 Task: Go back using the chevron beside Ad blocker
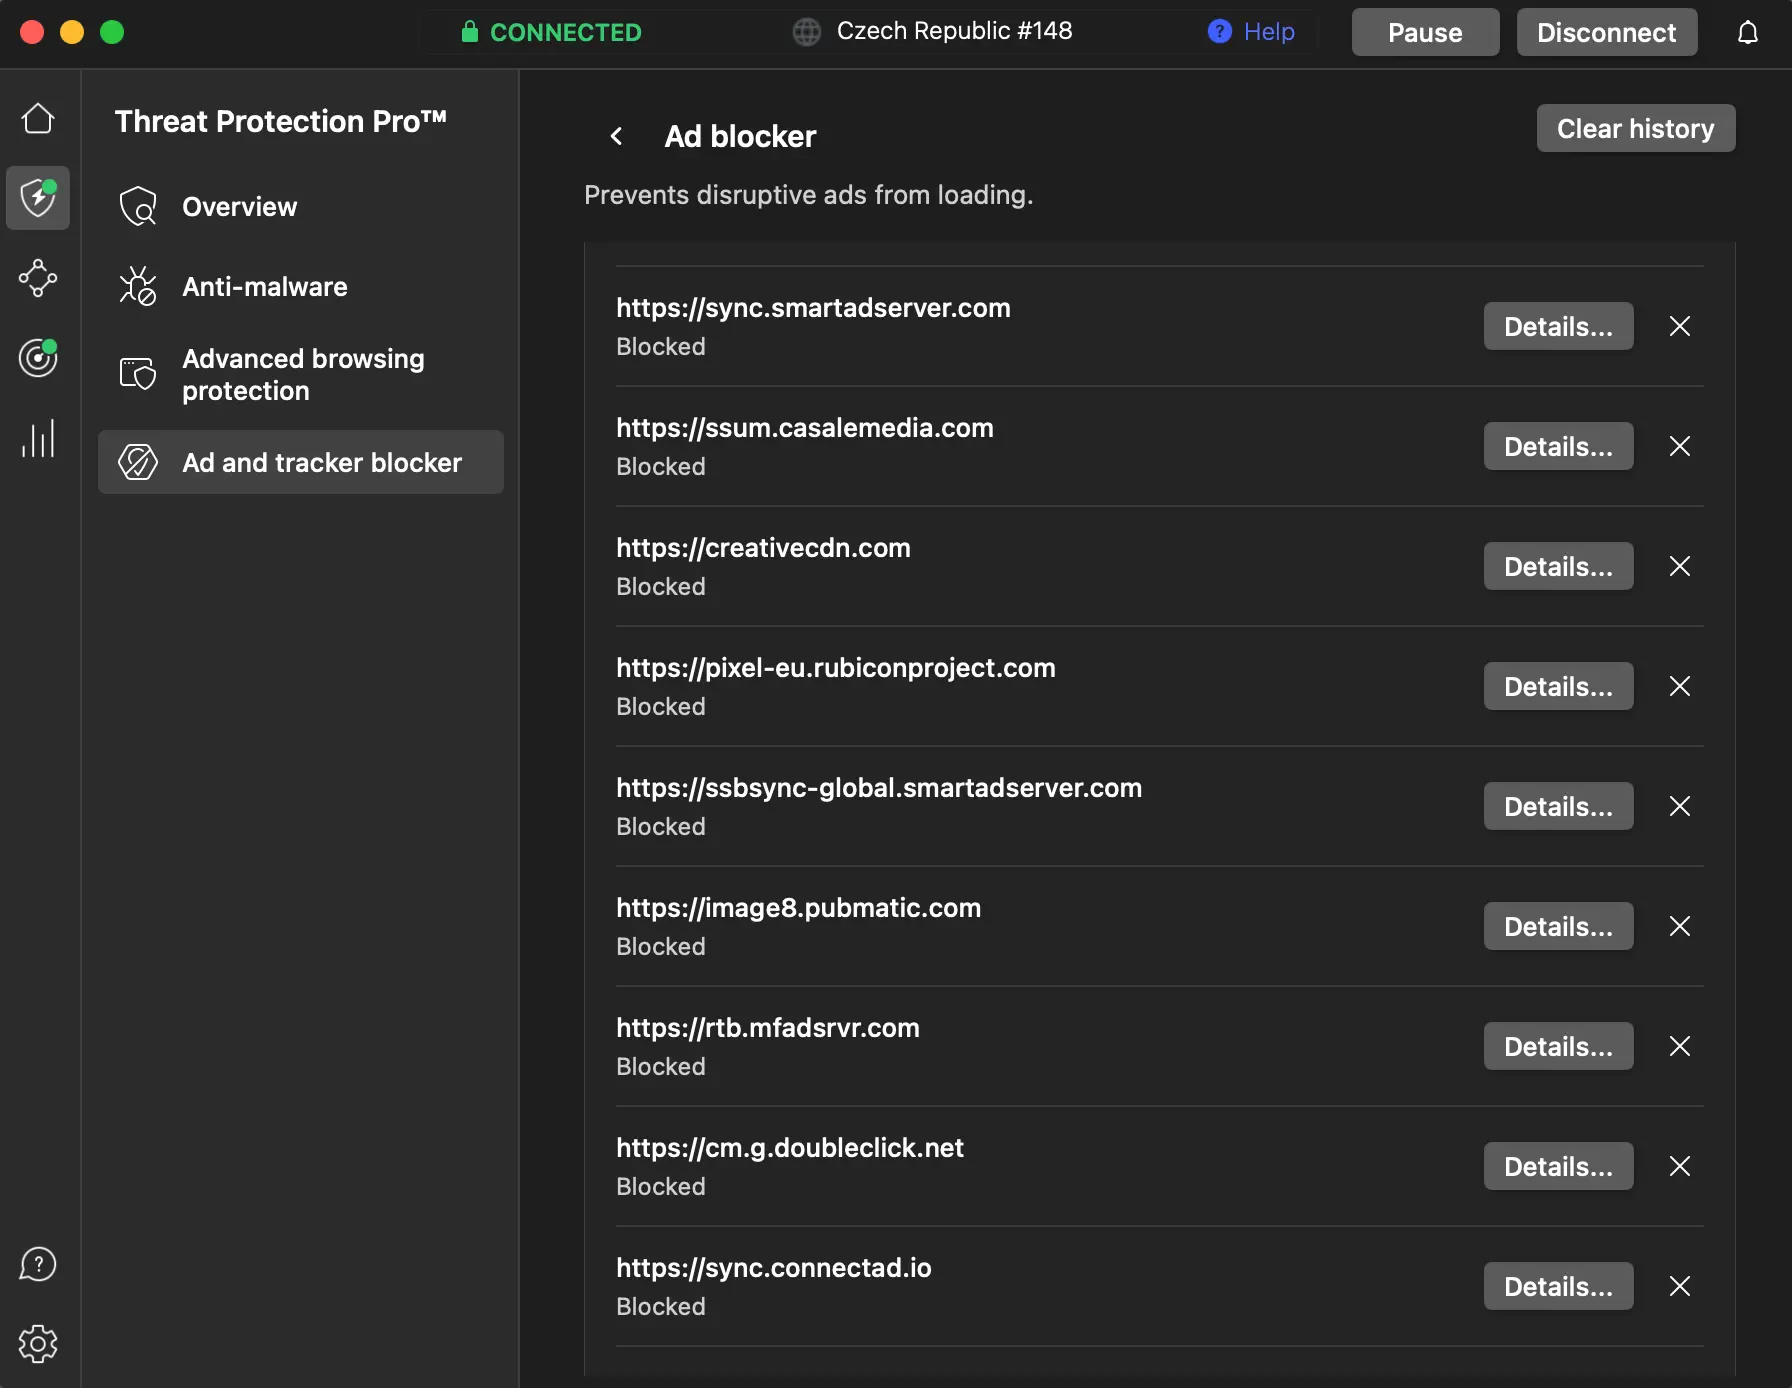pyautogui.click(x=617, y=136)
